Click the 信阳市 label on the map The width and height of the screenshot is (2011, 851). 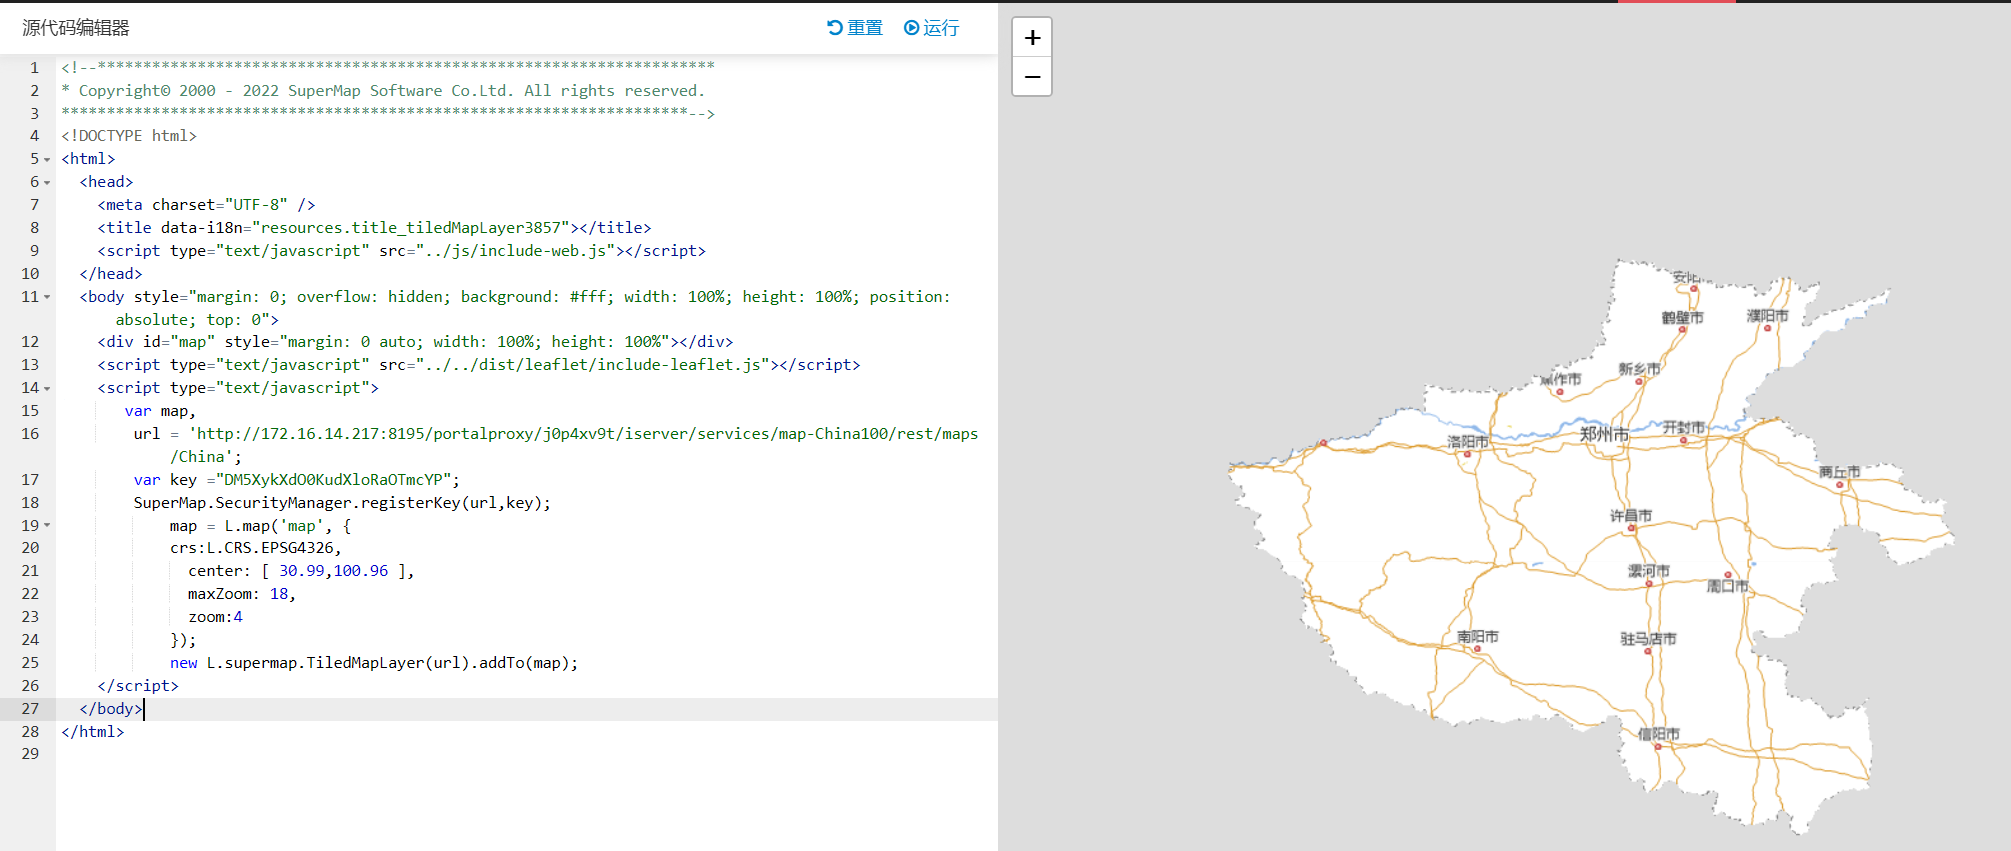[1659, 734]
